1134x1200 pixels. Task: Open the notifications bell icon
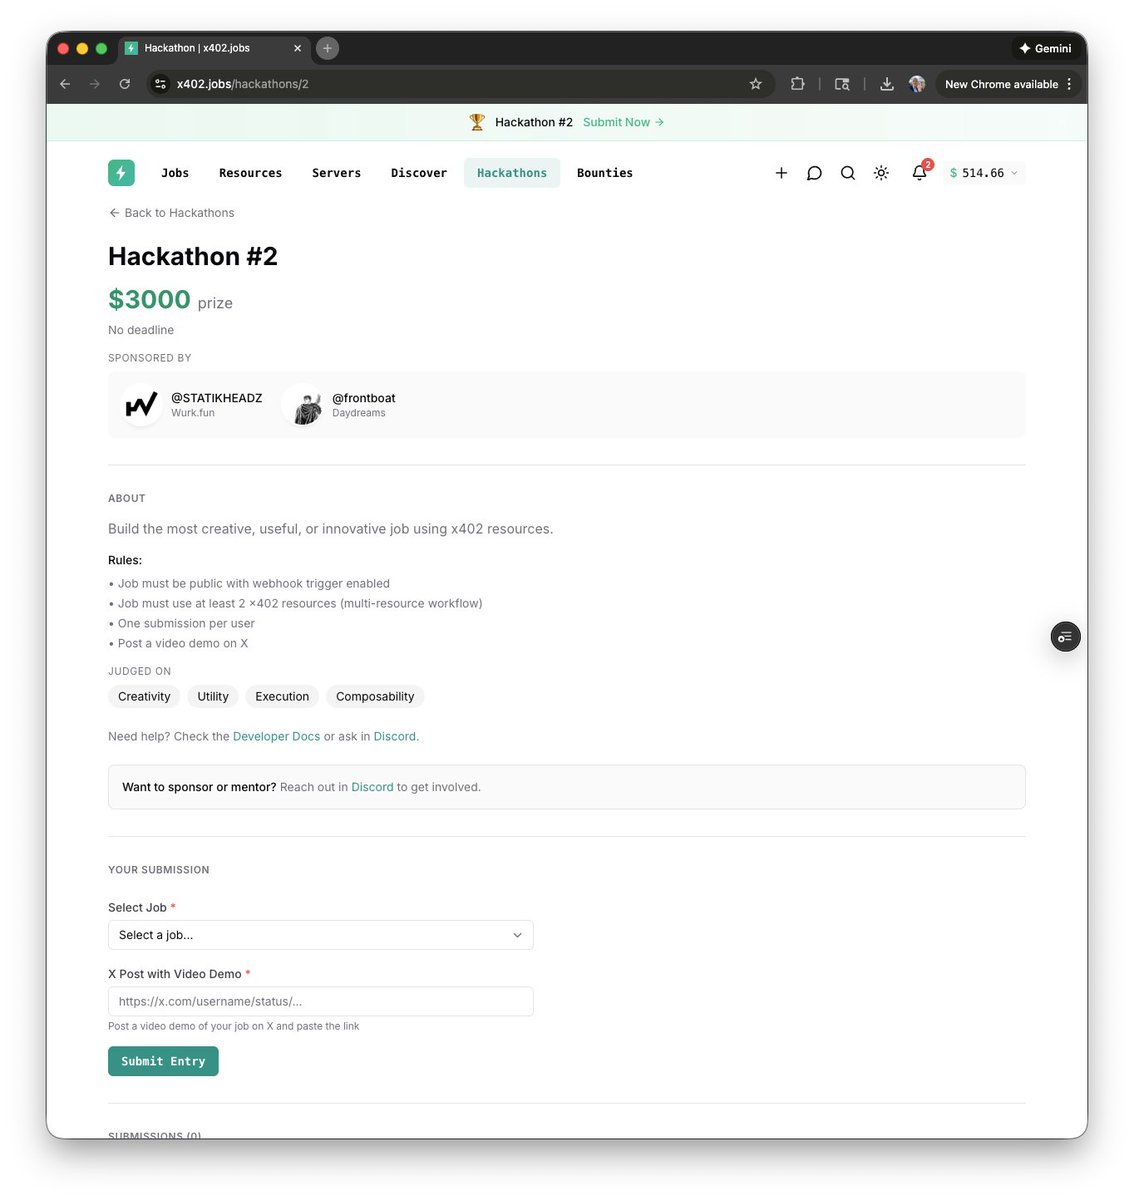point(919,173)
